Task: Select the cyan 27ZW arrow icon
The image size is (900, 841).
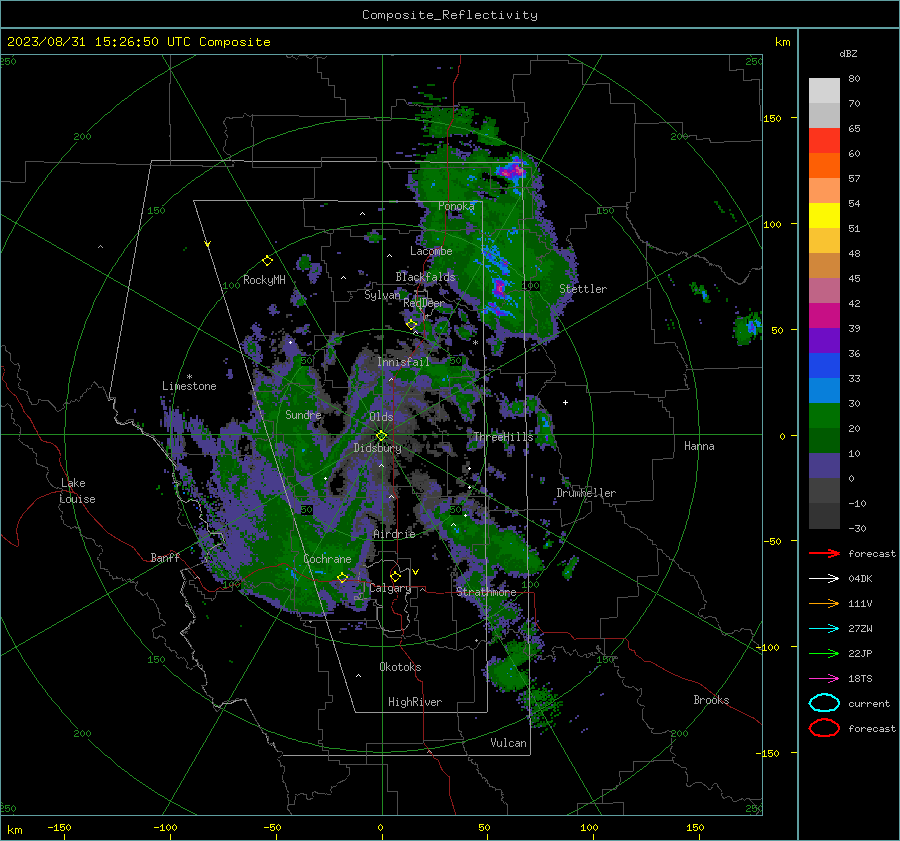Action: (824, 629)
